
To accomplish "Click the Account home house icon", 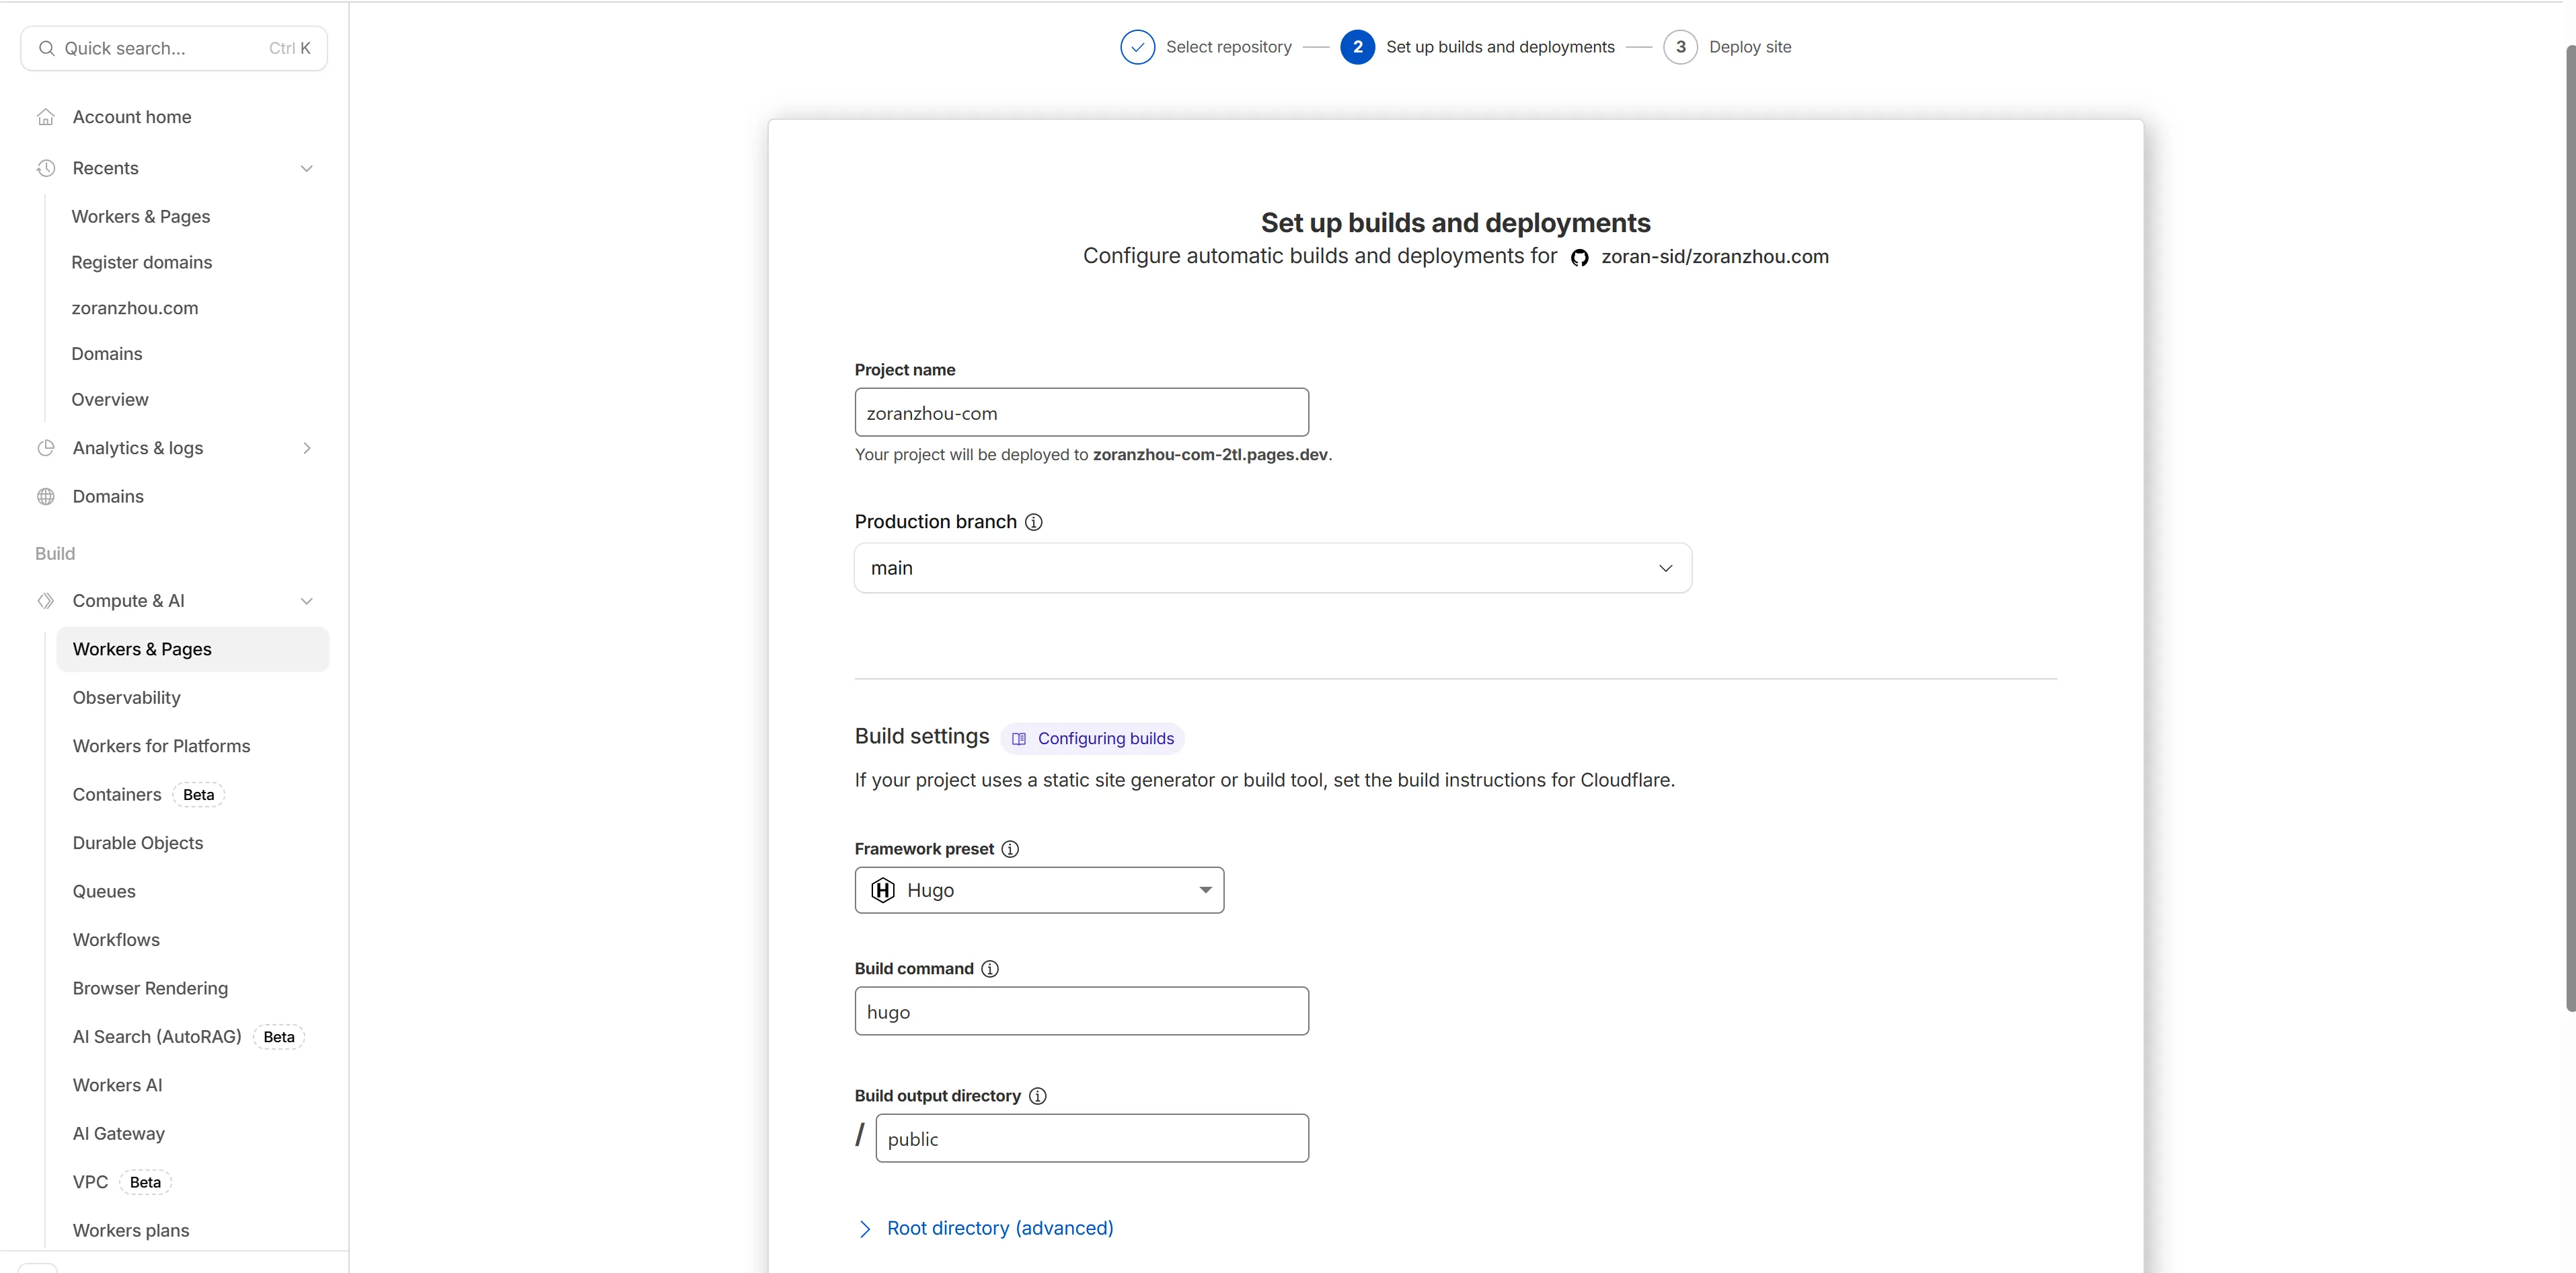I will (46, 117).
